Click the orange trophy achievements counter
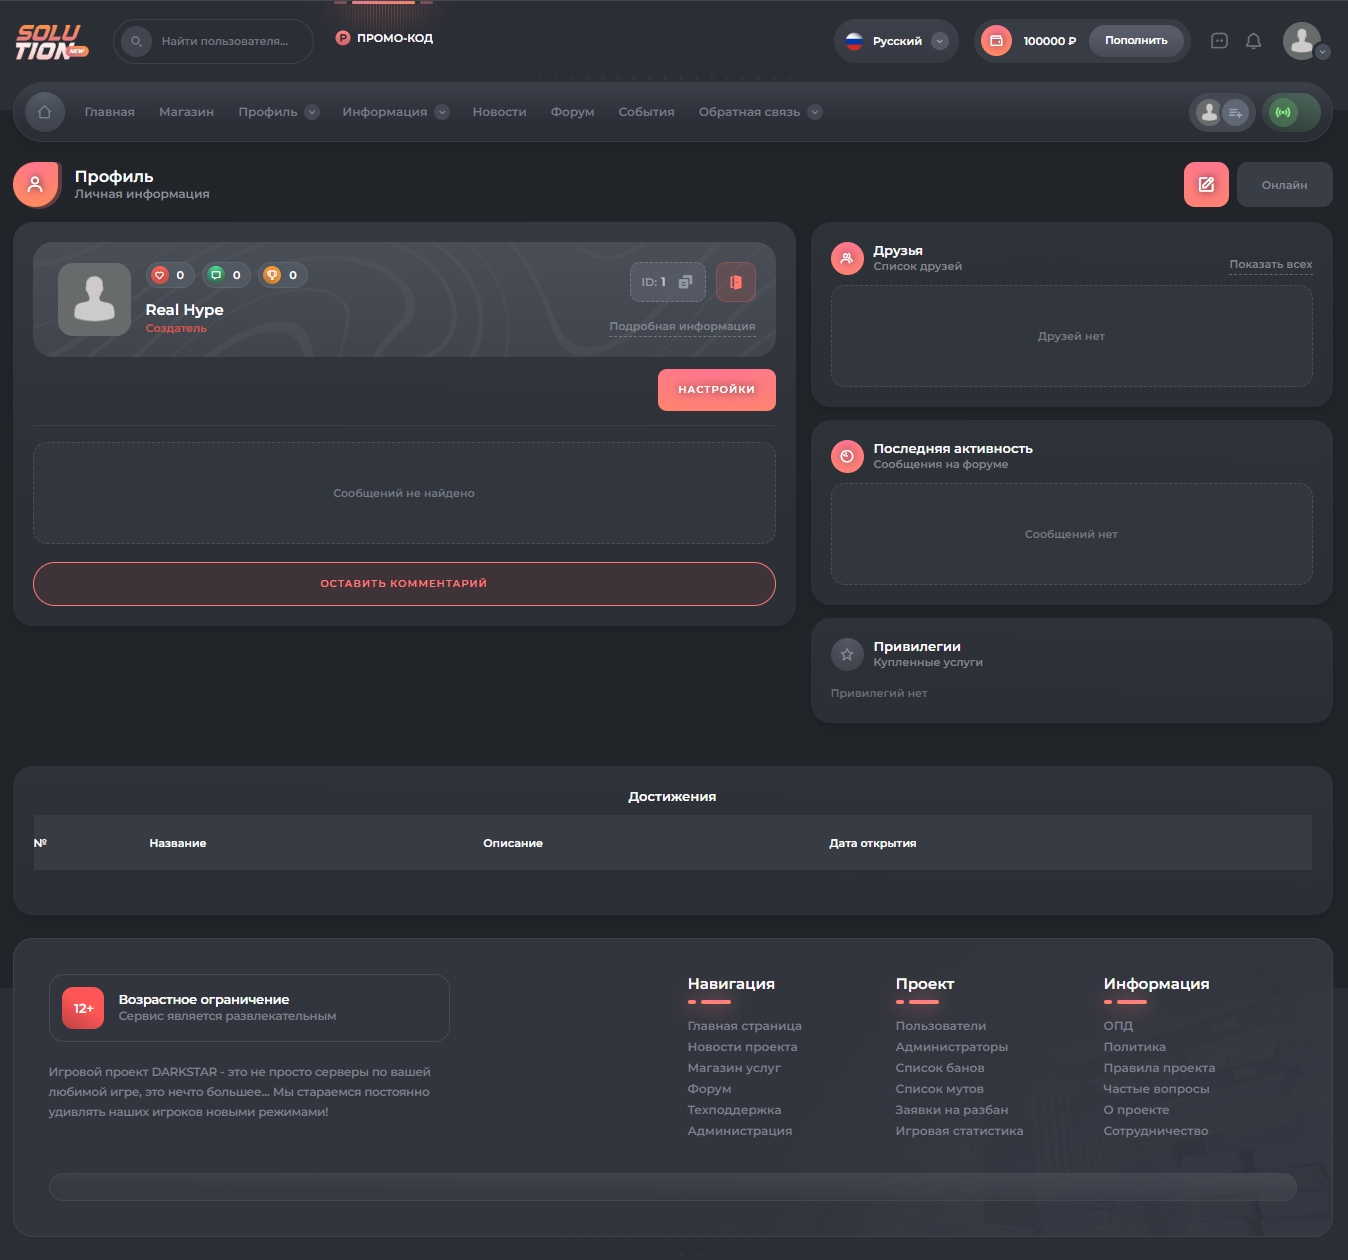This screenshot has width=1348, height=1260. [272, 275]
